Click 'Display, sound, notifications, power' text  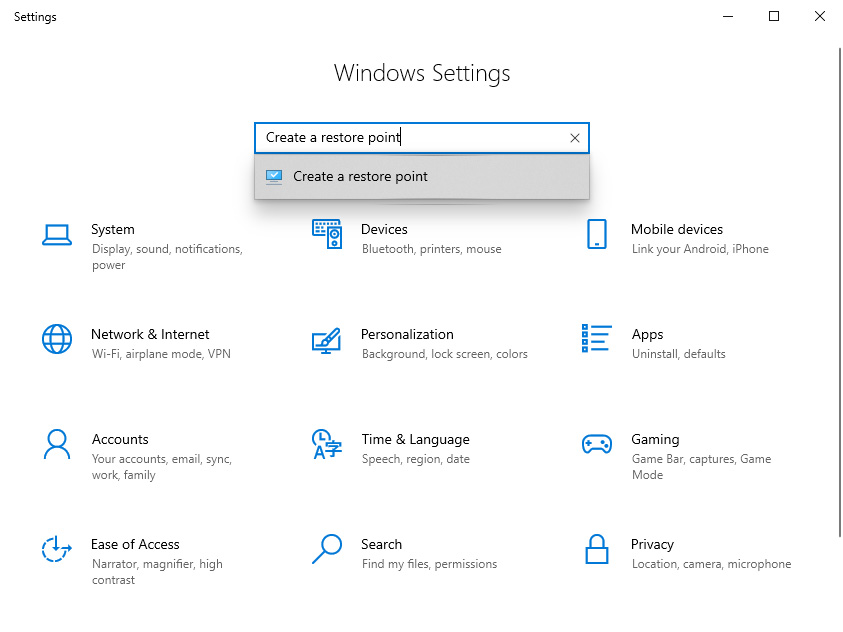[x=167, y=257]
